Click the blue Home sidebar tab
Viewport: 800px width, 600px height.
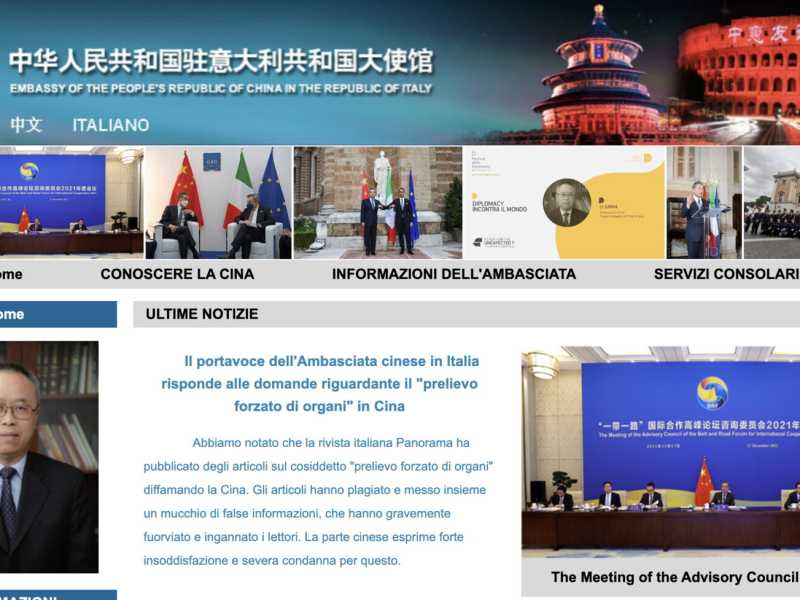58,314
